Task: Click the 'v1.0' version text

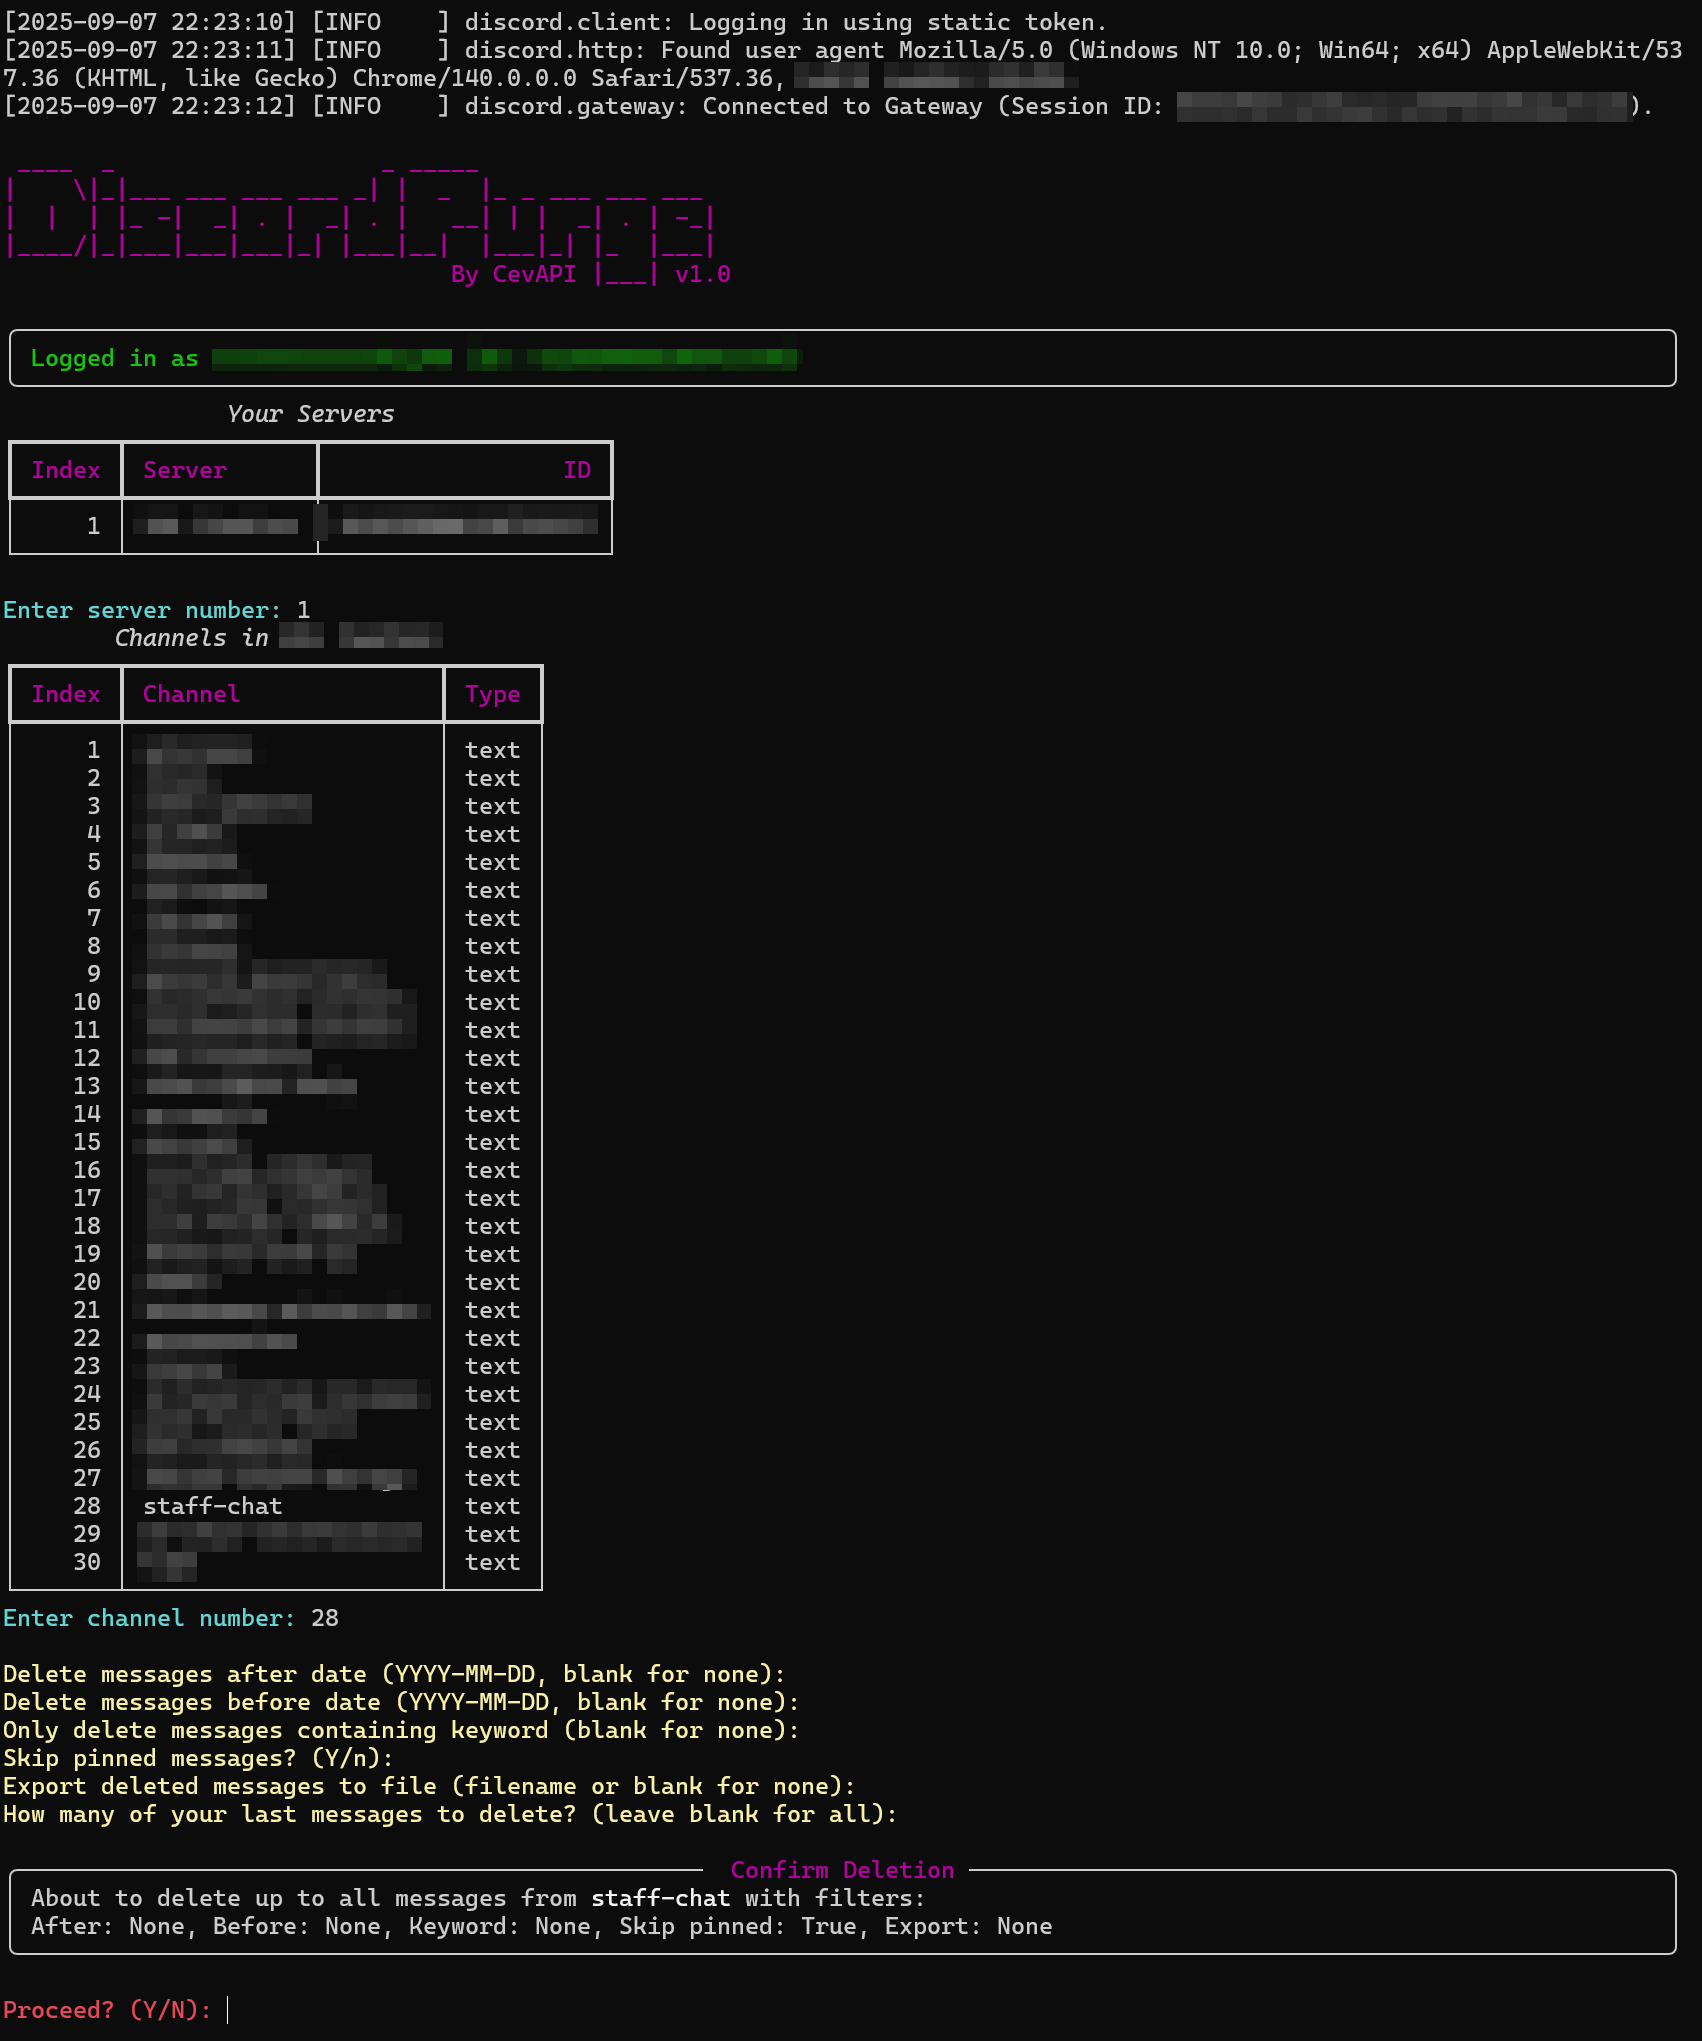Action: click(702, 274)
